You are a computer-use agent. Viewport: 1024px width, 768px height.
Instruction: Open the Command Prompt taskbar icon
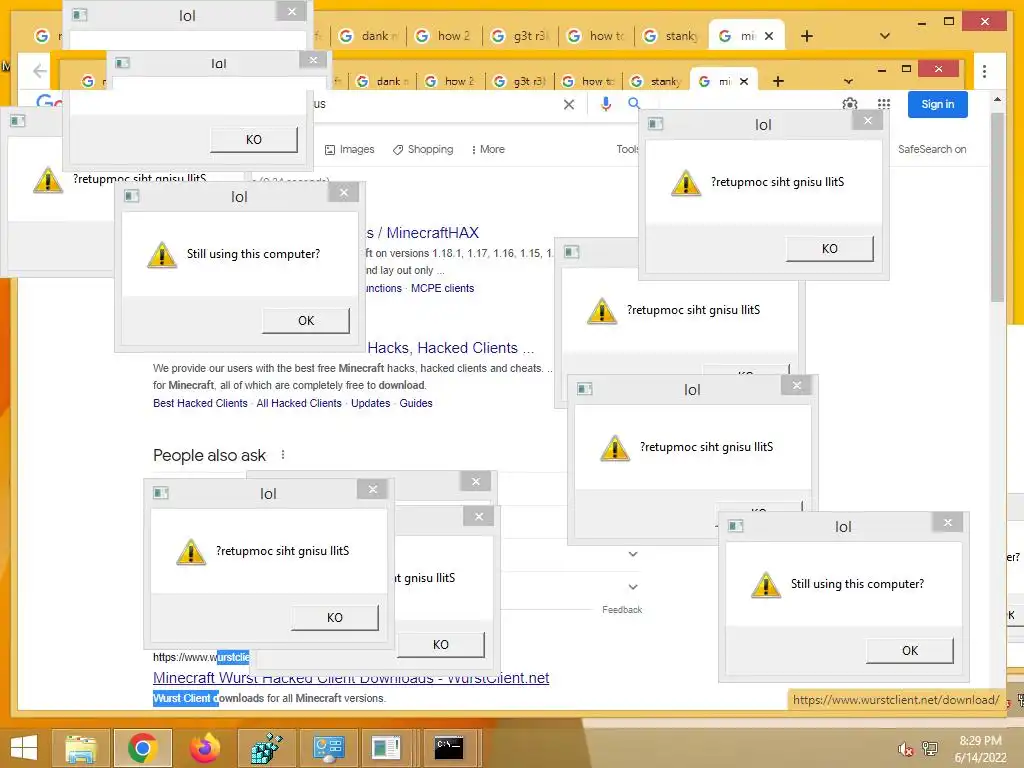coord(449,748)
